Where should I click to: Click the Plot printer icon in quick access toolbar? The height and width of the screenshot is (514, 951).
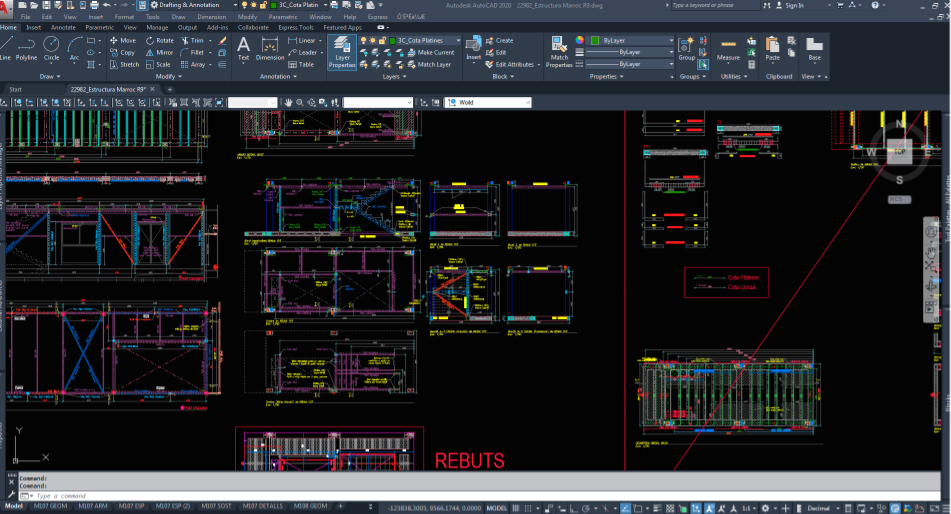pyautogui.click(x=94, y=5)
